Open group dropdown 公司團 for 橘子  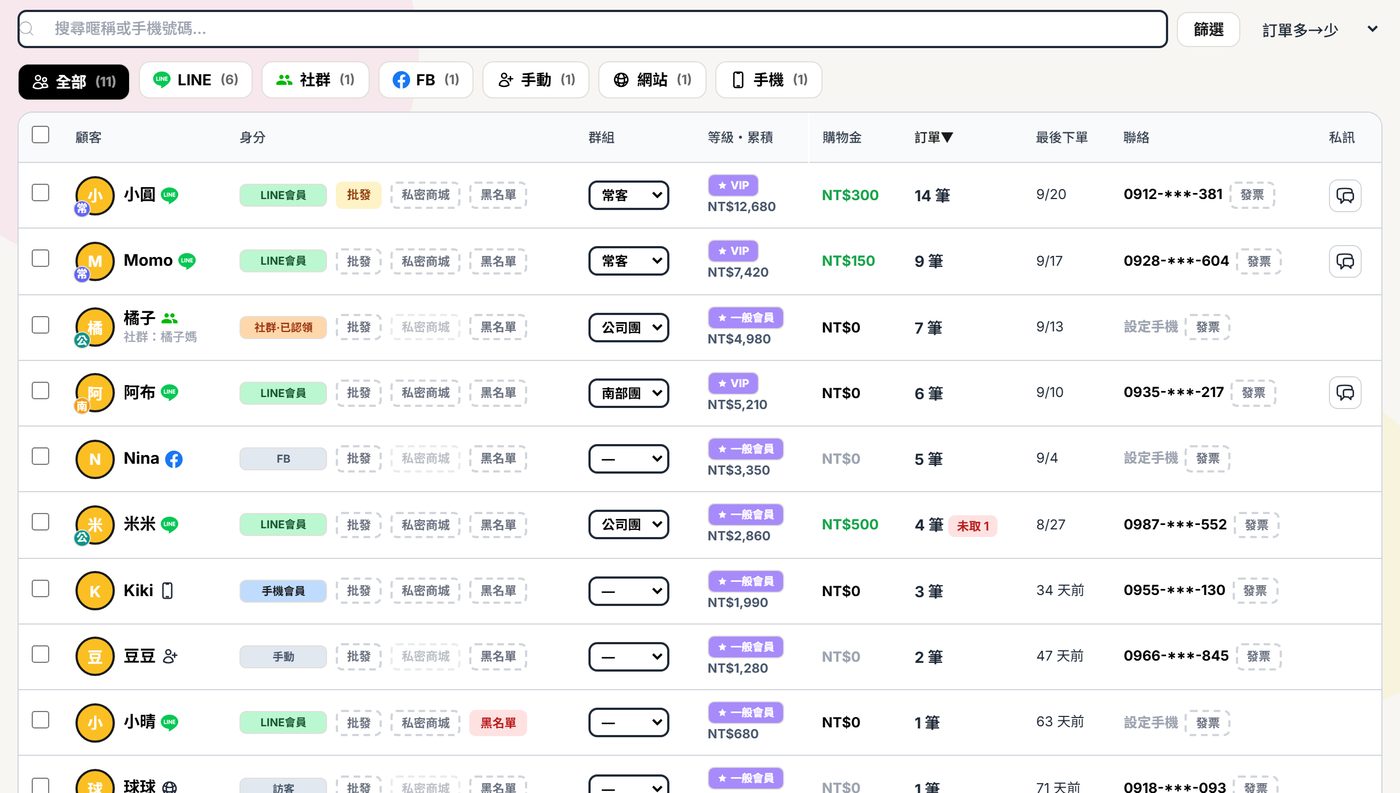point(629,327)
